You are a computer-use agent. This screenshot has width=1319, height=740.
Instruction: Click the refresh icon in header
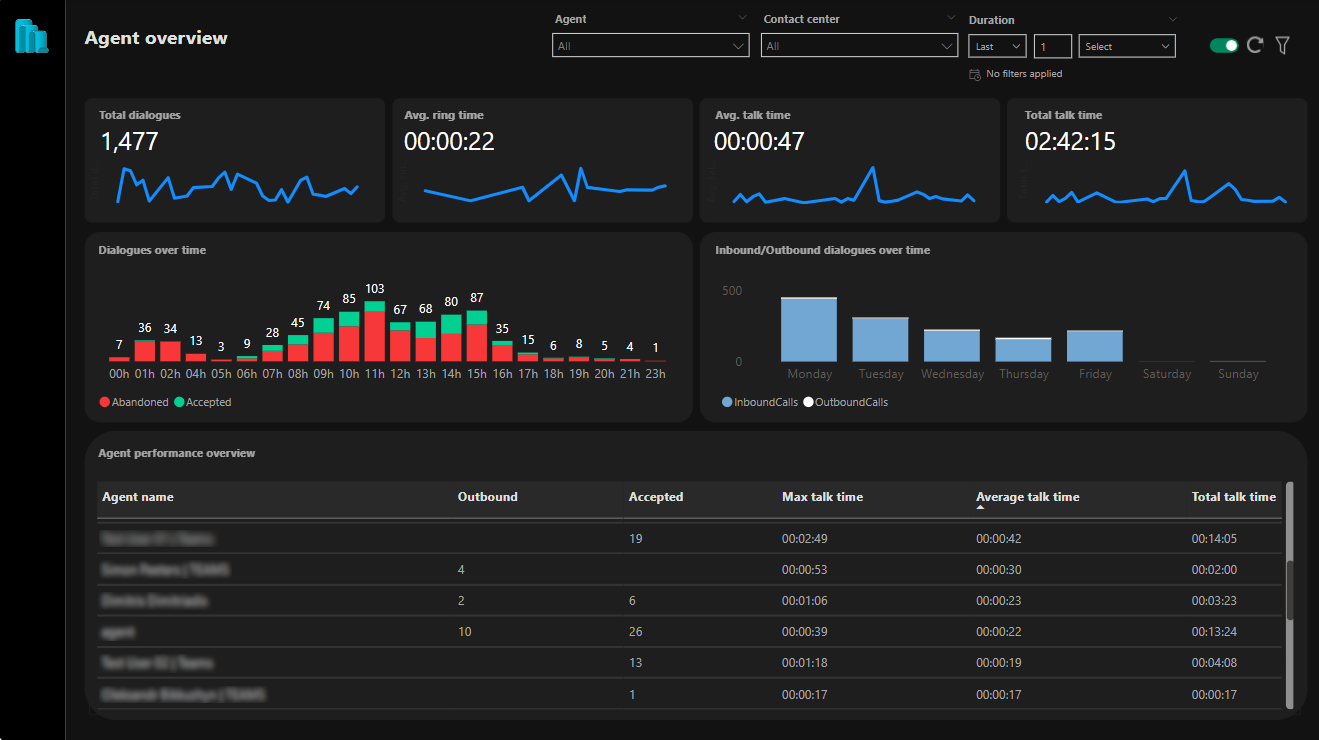click(x=1255, y=45)
